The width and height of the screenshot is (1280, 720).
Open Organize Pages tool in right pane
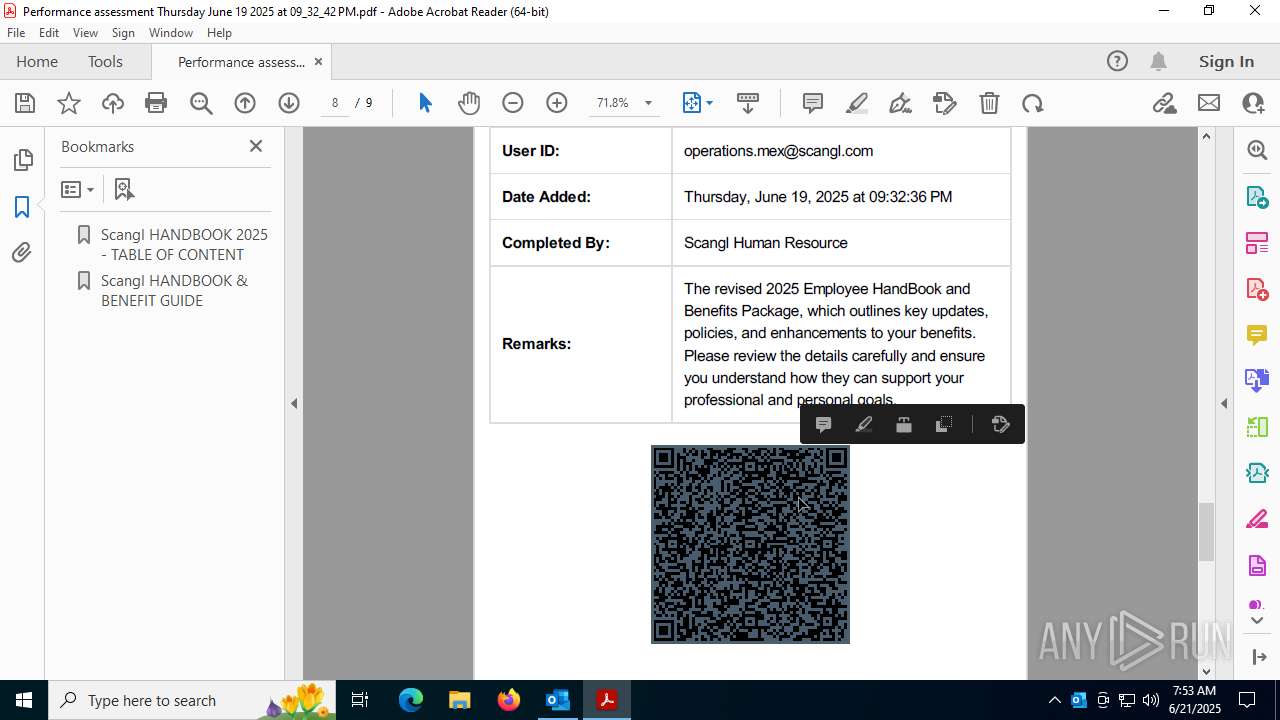click(x=1257, y=242)
